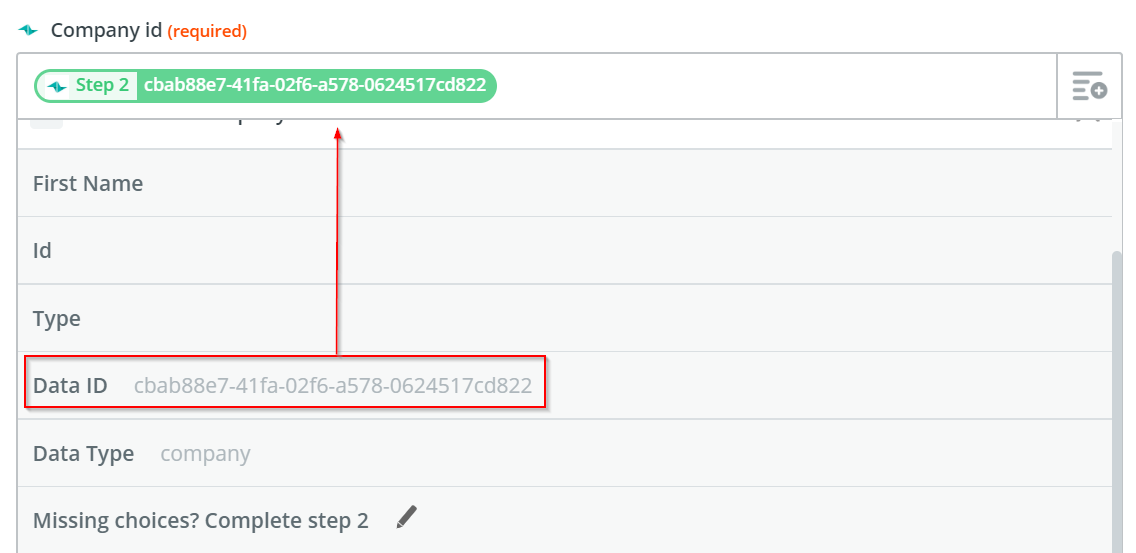Click the pencil icon beside Missing choices
The height and width of the screenshot is (553, 1136).
point(406,517)
